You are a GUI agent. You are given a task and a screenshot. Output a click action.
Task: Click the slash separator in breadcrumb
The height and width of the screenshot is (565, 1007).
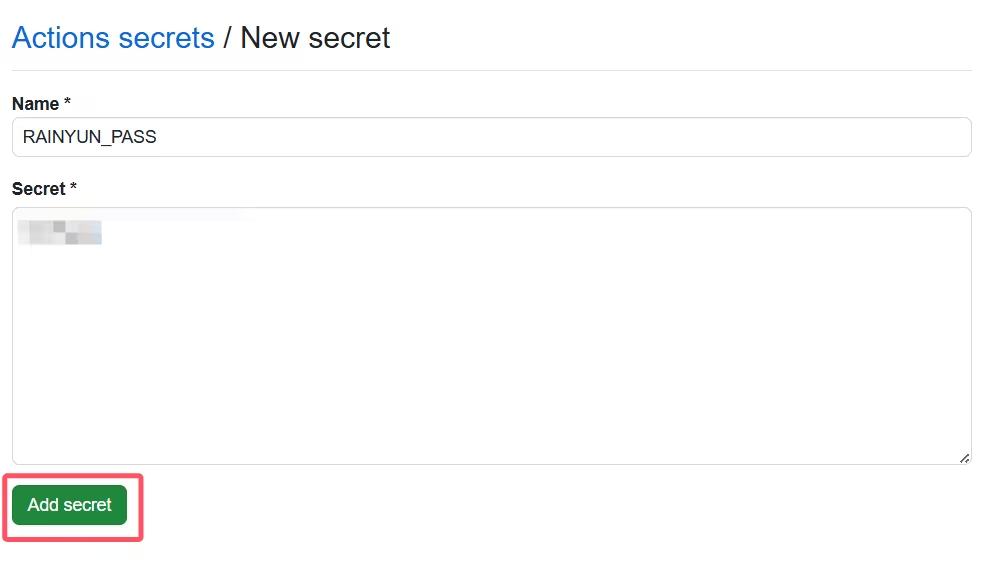228,38
